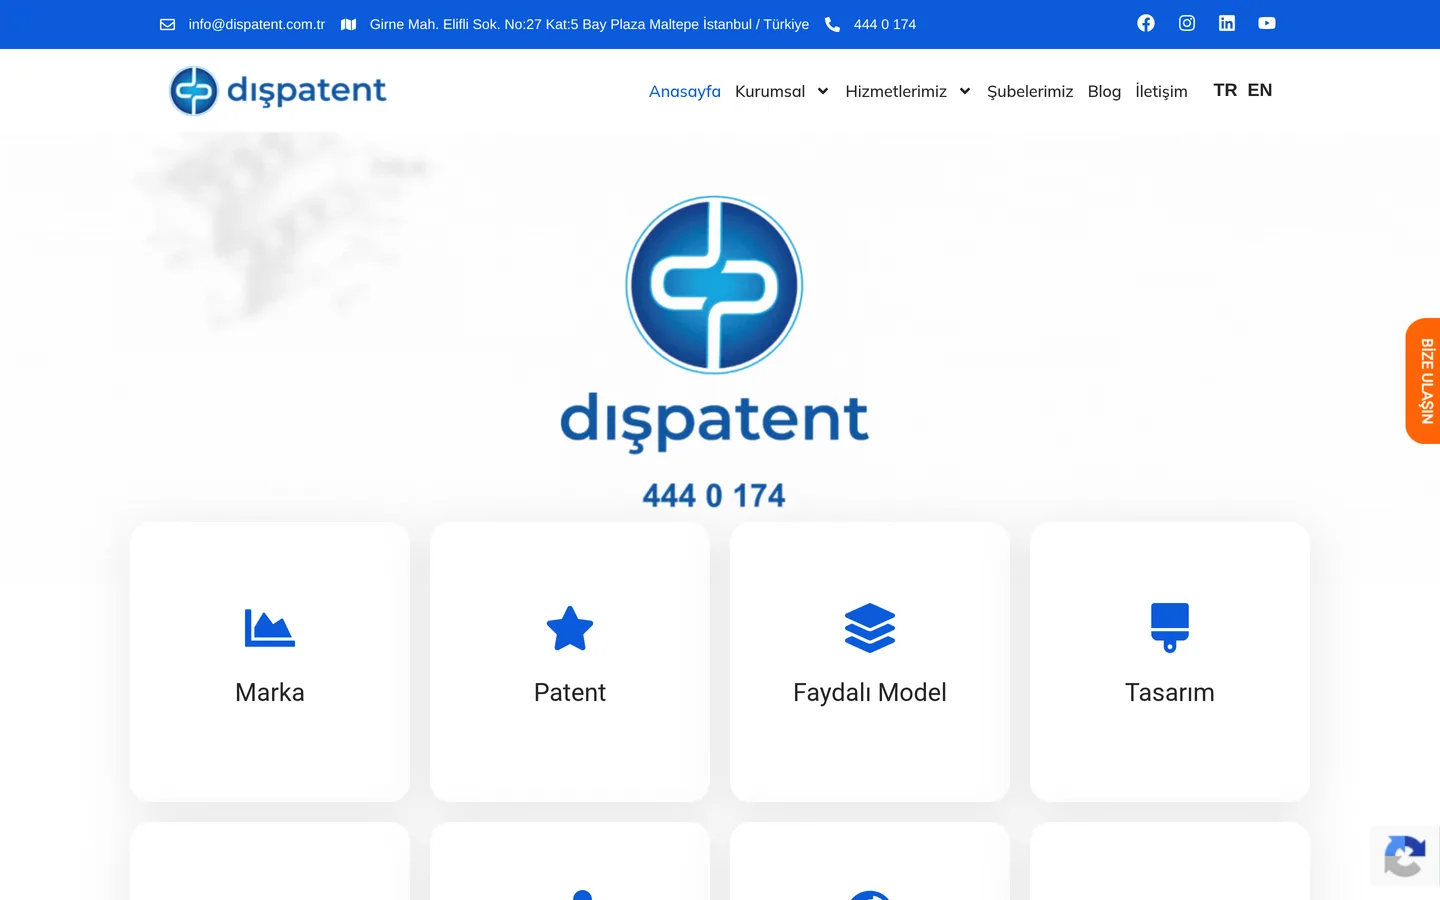Choose the Faydalı Model layers icon
The width and height of the screenshot is (1440, 900).
coord(870,628)
